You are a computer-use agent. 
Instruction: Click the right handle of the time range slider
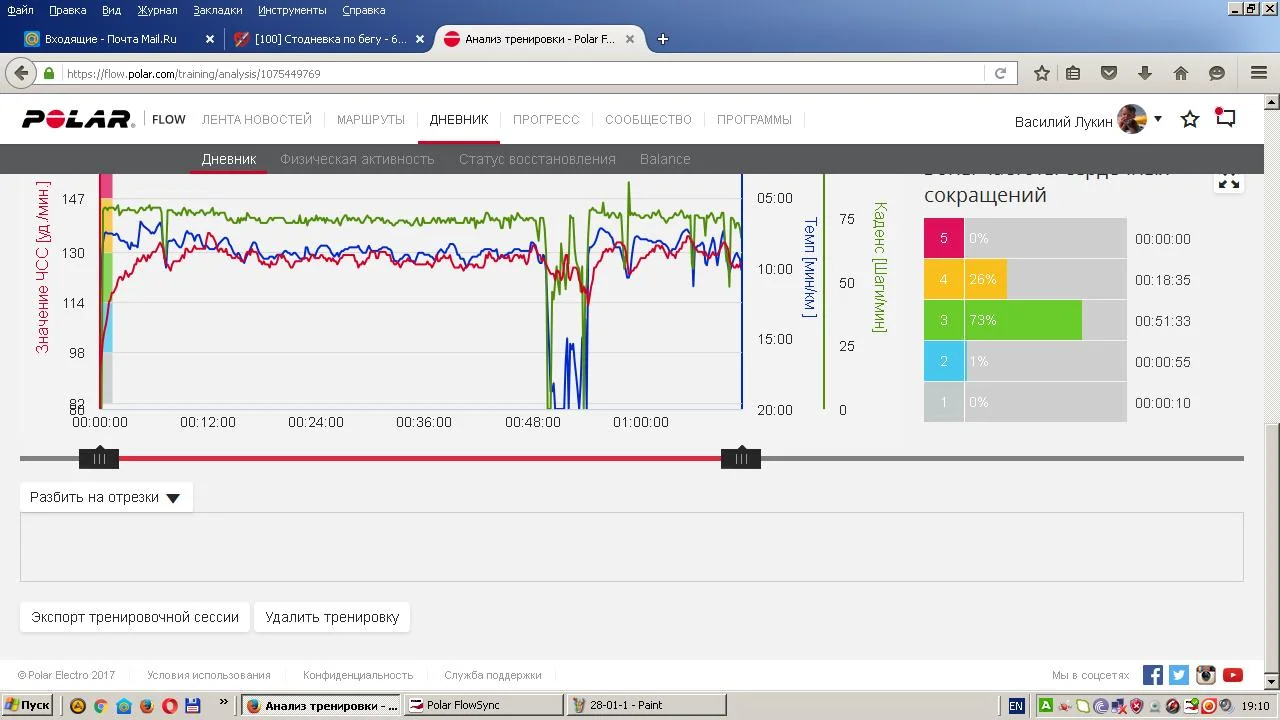(x=741, y=458)
